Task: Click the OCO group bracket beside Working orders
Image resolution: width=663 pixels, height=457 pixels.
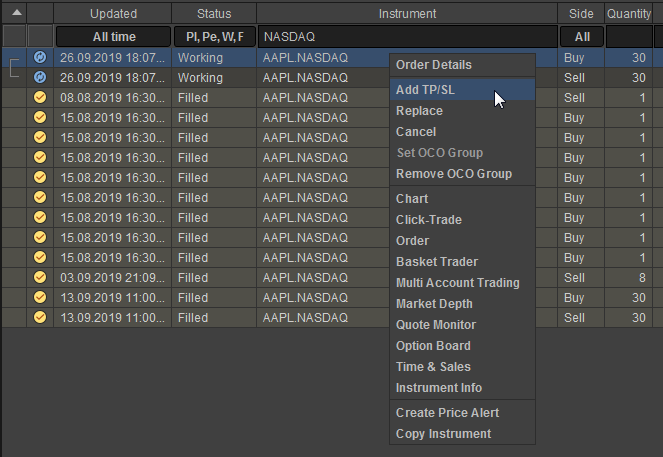Action: 14,68
